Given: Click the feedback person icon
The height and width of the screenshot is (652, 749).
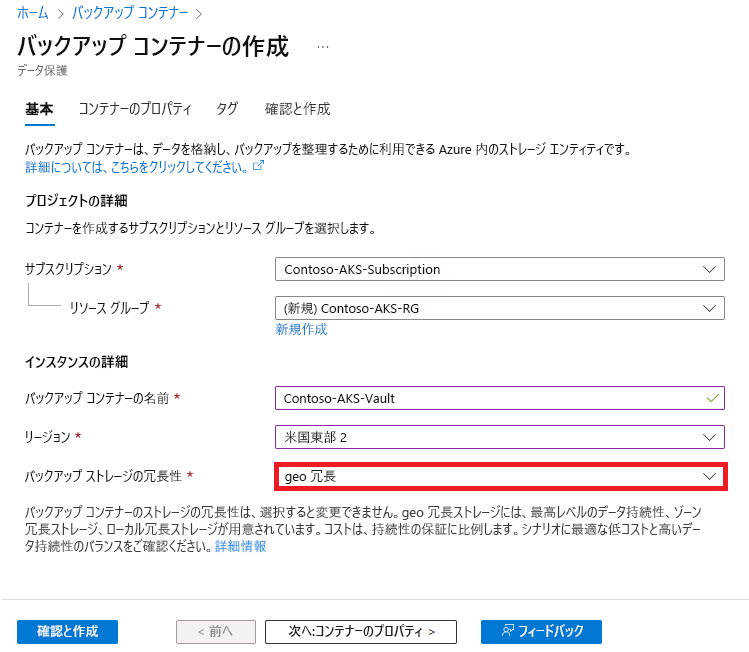Looking at the screenshot, I should click(507, 631).
